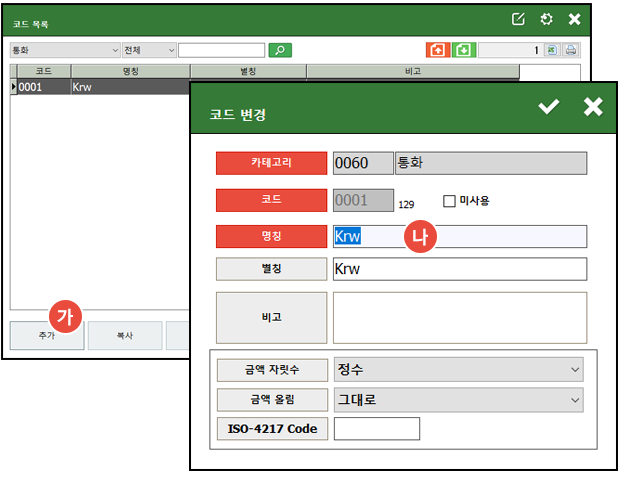Toggle the 미사용 checkbox

click(x=449, y=201)
